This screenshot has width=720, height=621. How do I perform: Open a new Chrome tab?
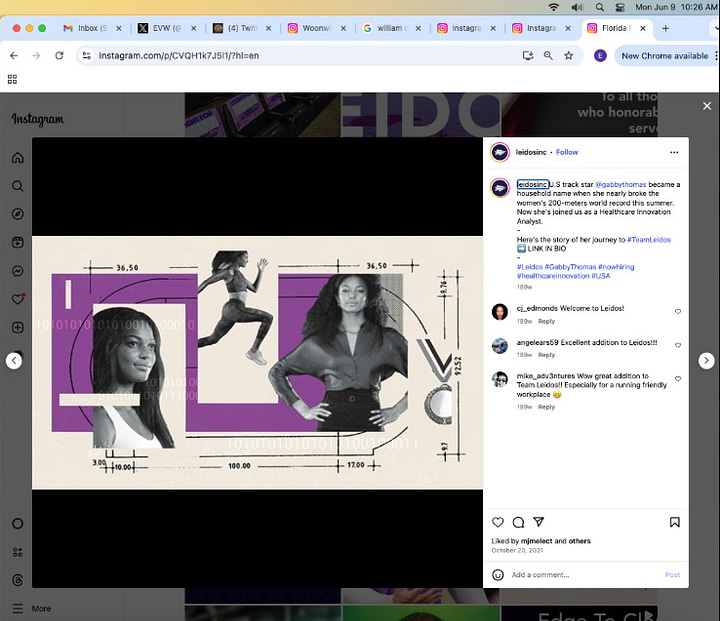[665, 28]
